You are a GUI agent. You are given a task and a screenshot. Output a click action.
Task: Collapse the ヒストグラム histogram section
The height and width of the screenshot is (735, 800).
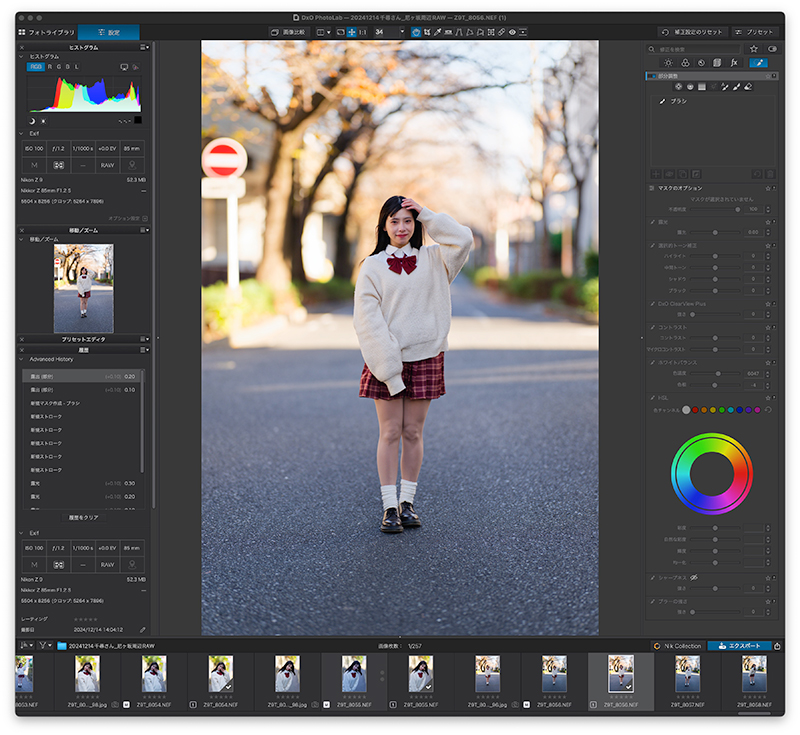click(x=21, y=57)
